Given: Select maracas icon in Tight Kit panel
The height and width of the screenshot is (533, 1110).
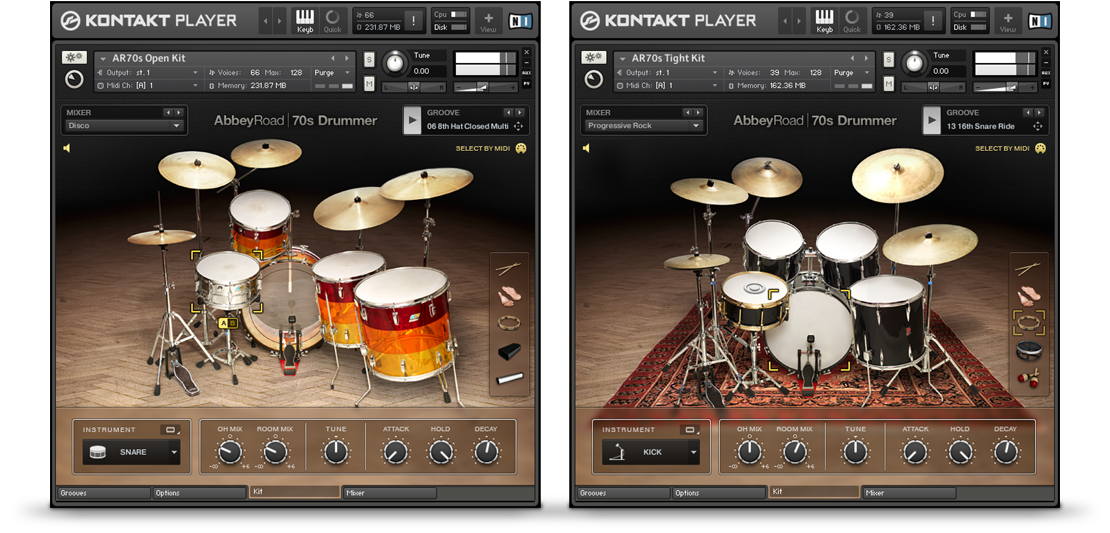Looking at the screenshot, I should (x=1028, y=377).
